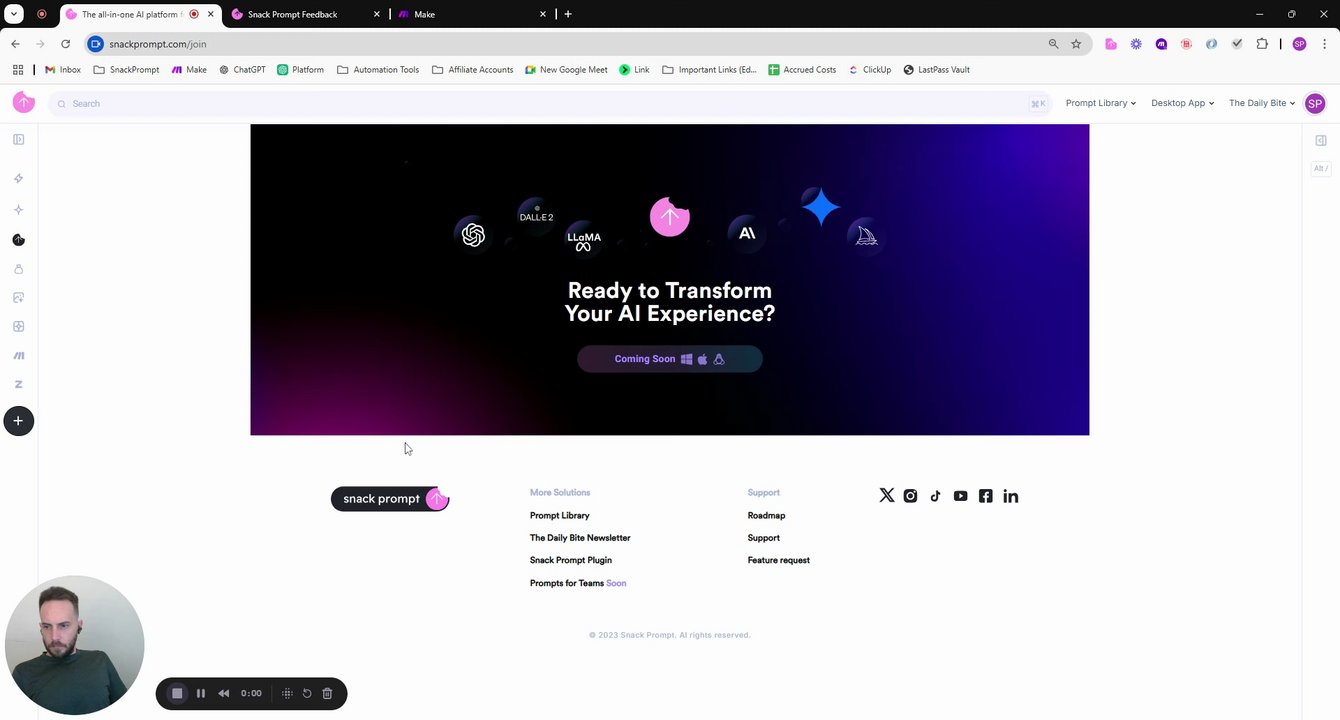Open the browser zoom magnifier icon
The image size is (1340, 720).
(1053, 44)
